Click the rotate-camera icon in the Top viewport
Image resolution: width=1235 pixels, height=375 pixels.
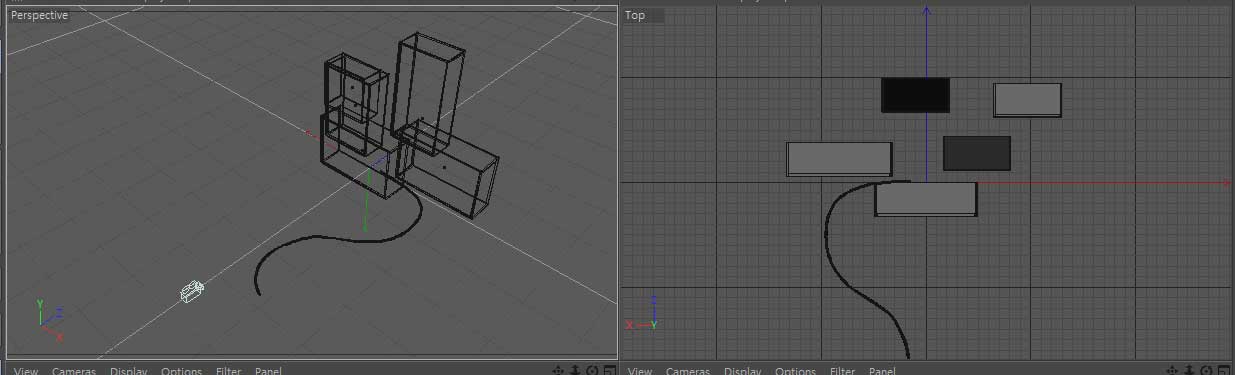tap(1206, 371)
